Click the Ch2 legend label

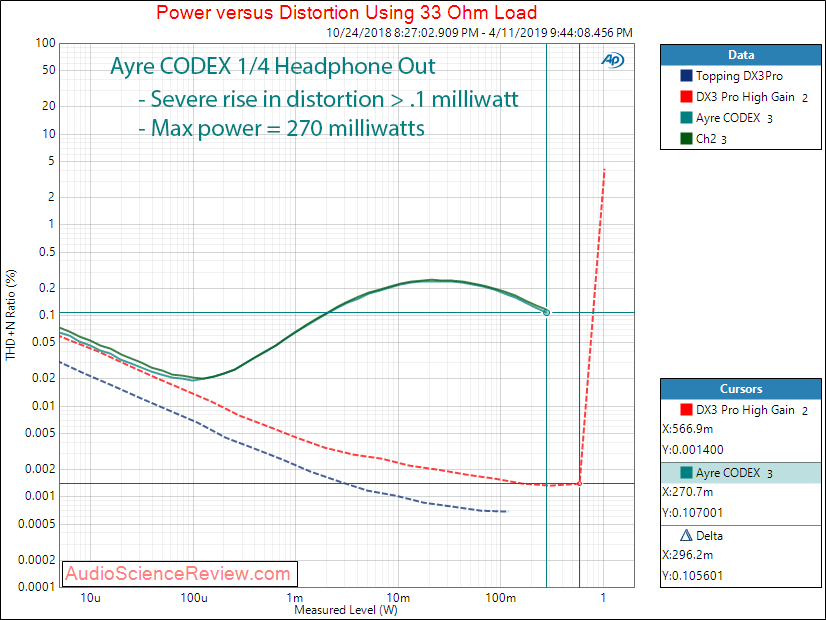[706, 139]
